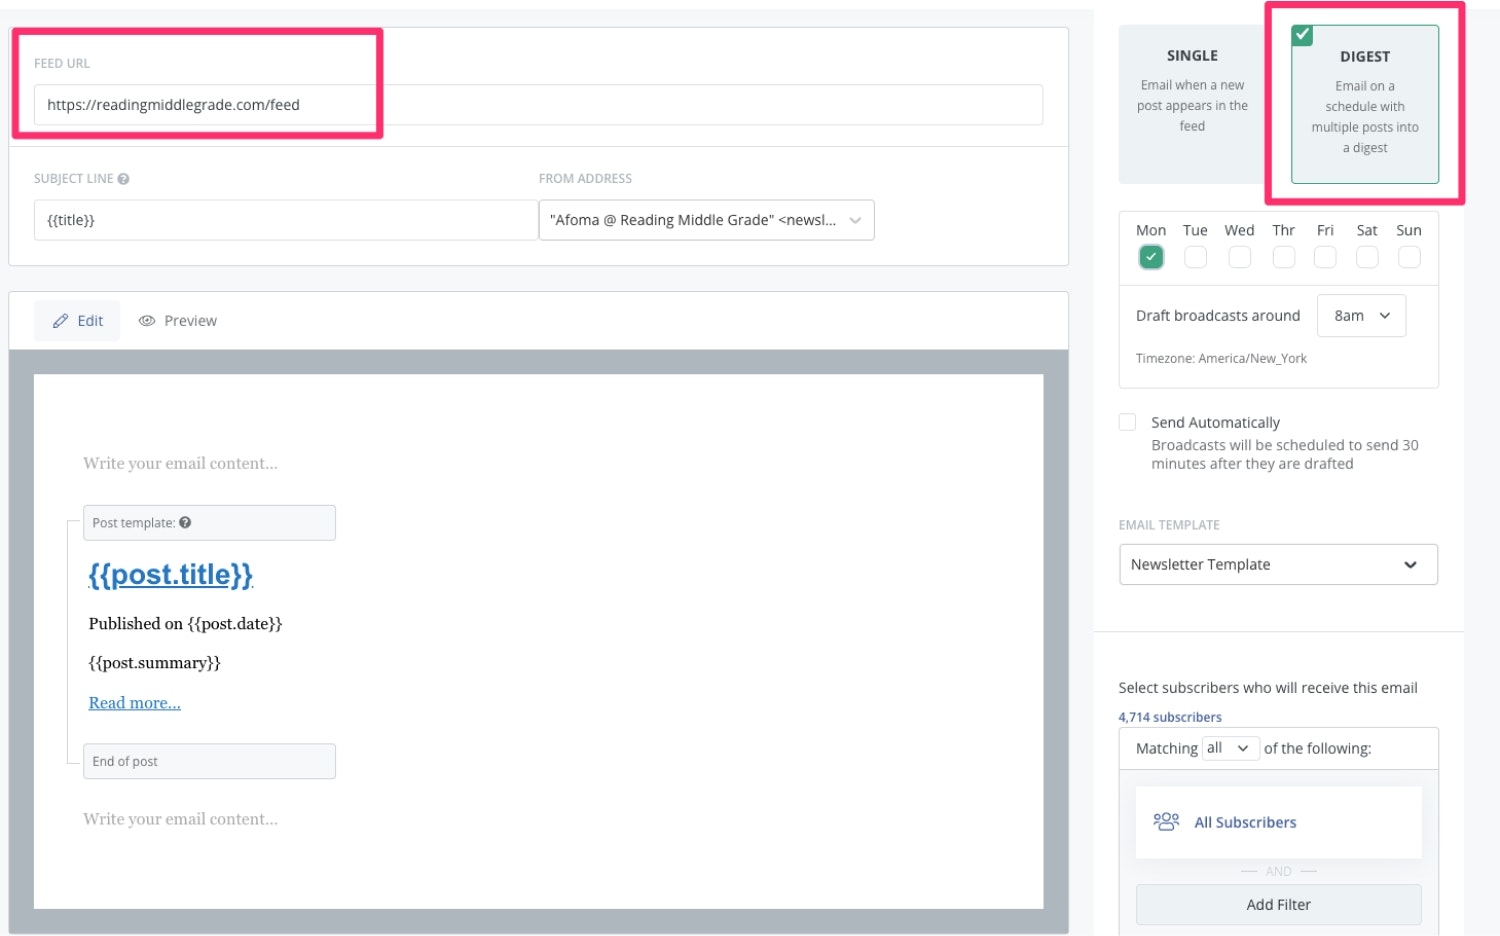Image resolution: width=1500 pixels, height=936 pixels.
Task: Check the Fri day checkbox
Action: pos(1325,257)
